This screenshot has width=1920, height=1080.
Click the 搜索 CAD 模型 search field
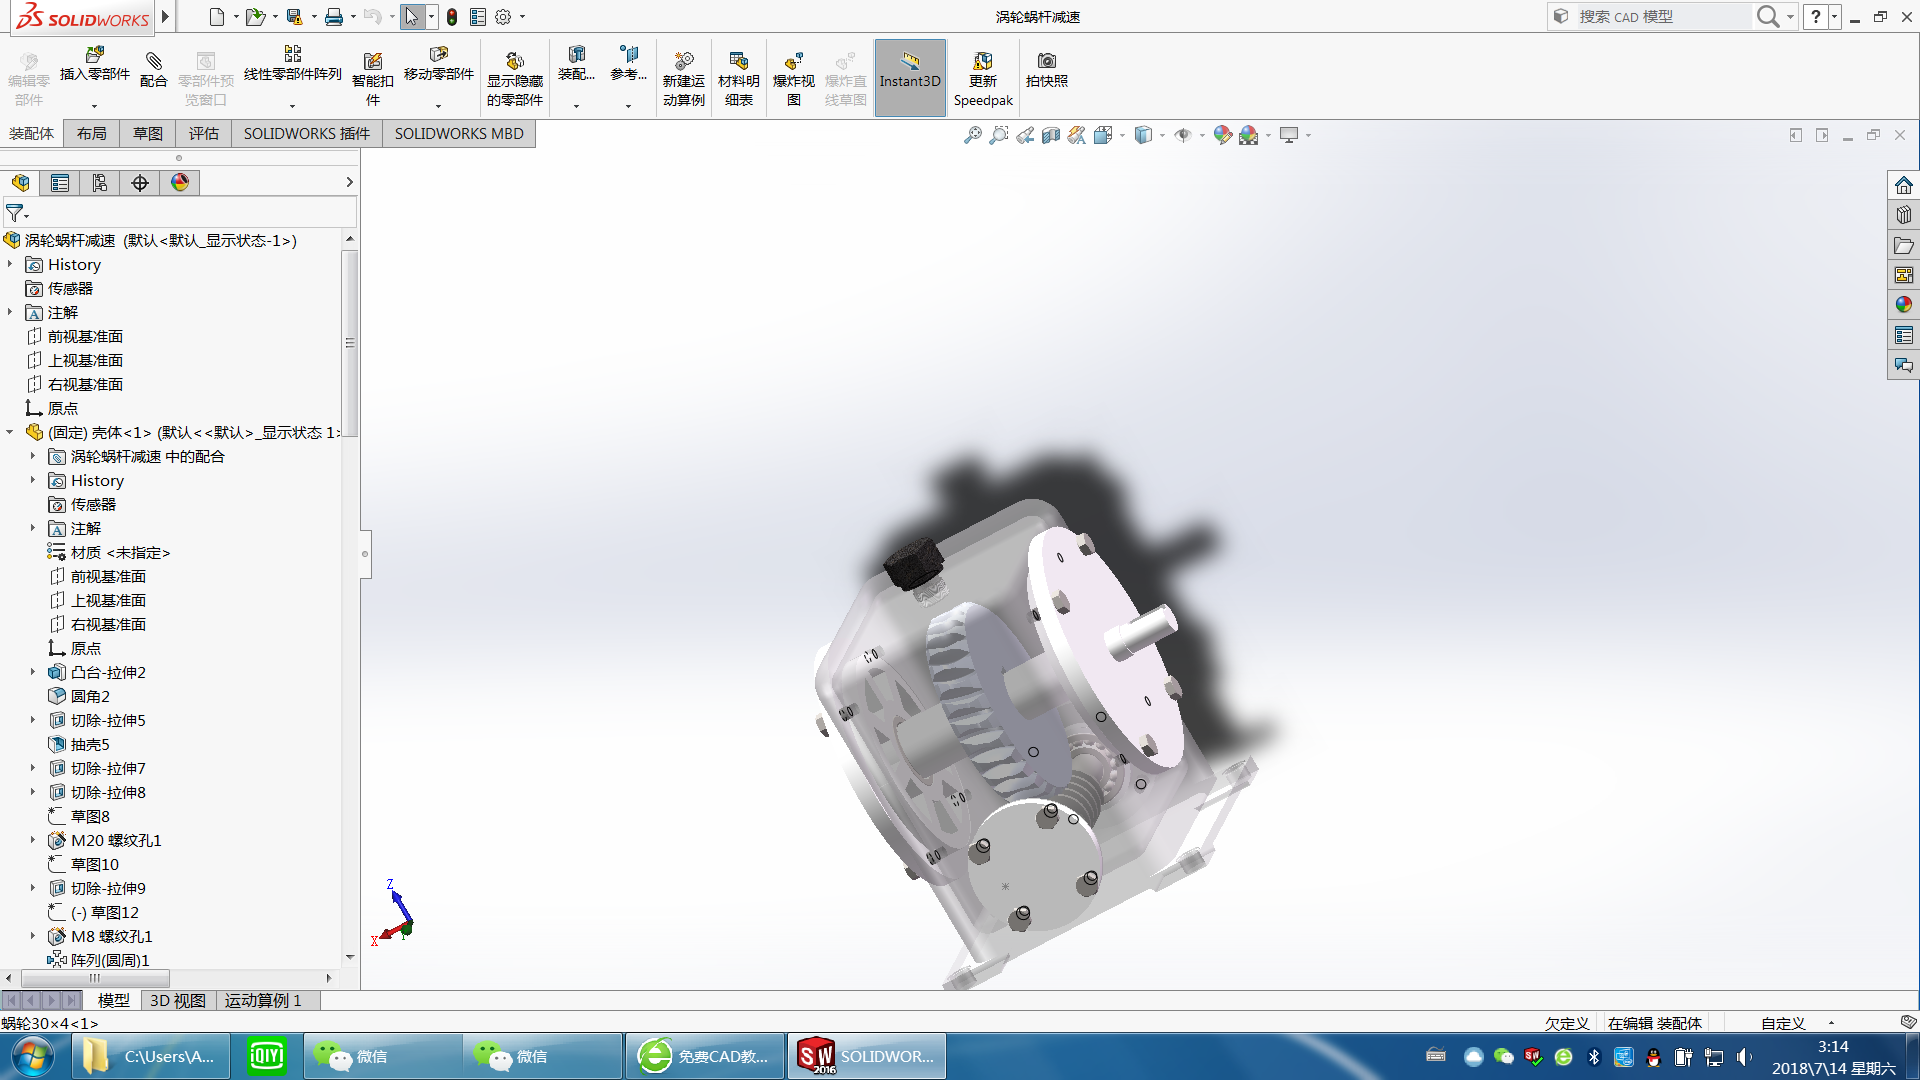pos(1660,16)
